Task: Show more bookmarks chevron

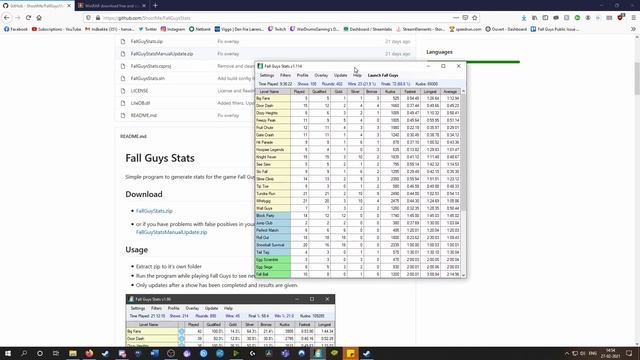Action: 633,29
